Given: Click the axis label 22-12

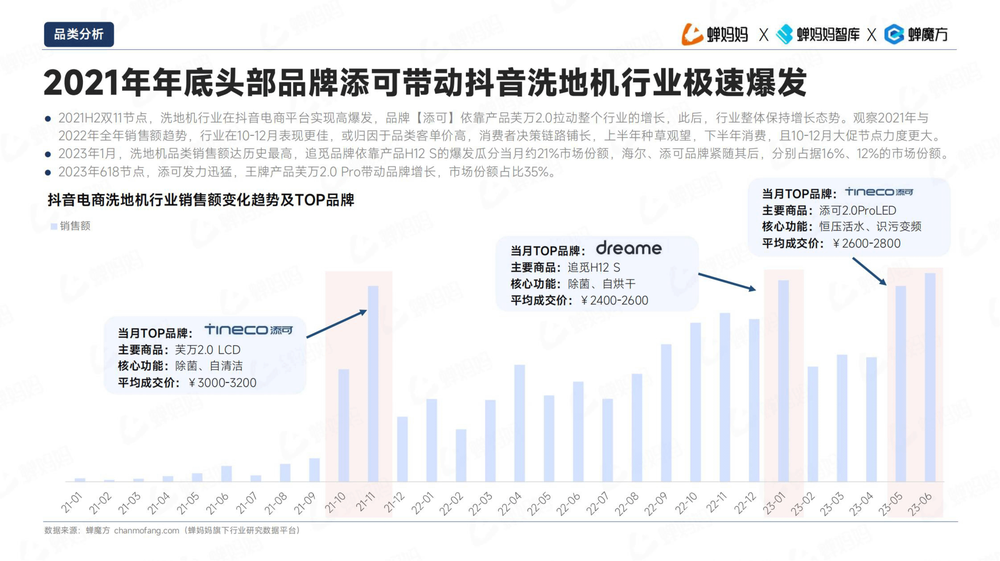Looking at the screenshot, I should pyautogui.click(x=746, y=503).
